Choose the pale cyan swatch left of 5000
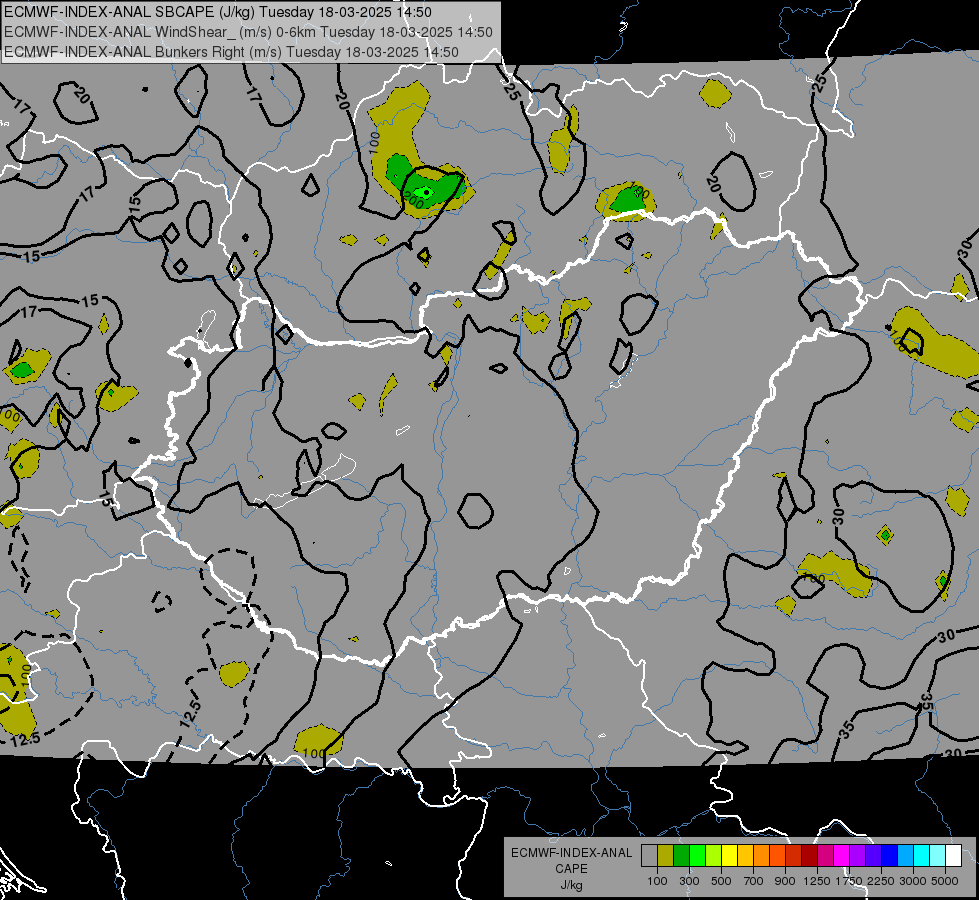979x900 pixels. pyautogui.click(x=938, y=856)
